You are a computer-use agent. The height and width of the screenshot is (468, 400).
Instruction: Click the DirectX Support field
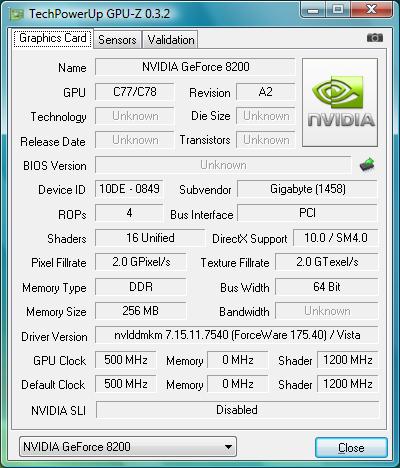336,238
